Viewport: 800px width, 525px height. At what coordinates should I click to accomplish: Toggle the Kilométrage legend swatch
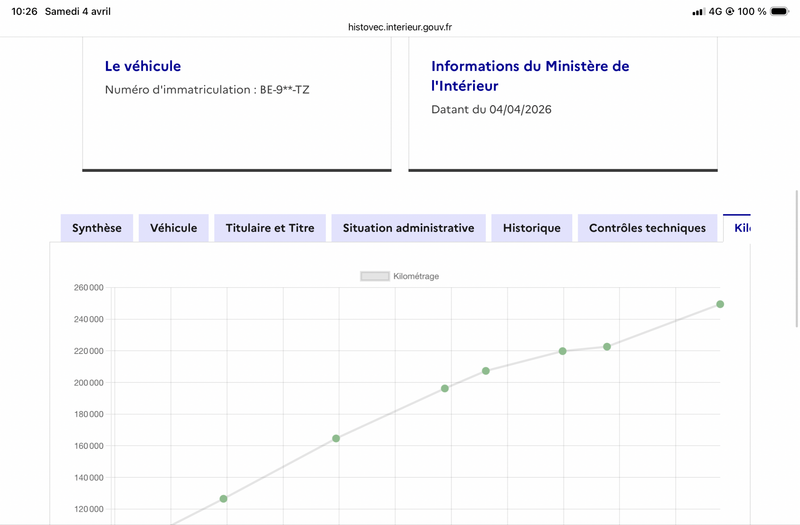click(375, 276)
